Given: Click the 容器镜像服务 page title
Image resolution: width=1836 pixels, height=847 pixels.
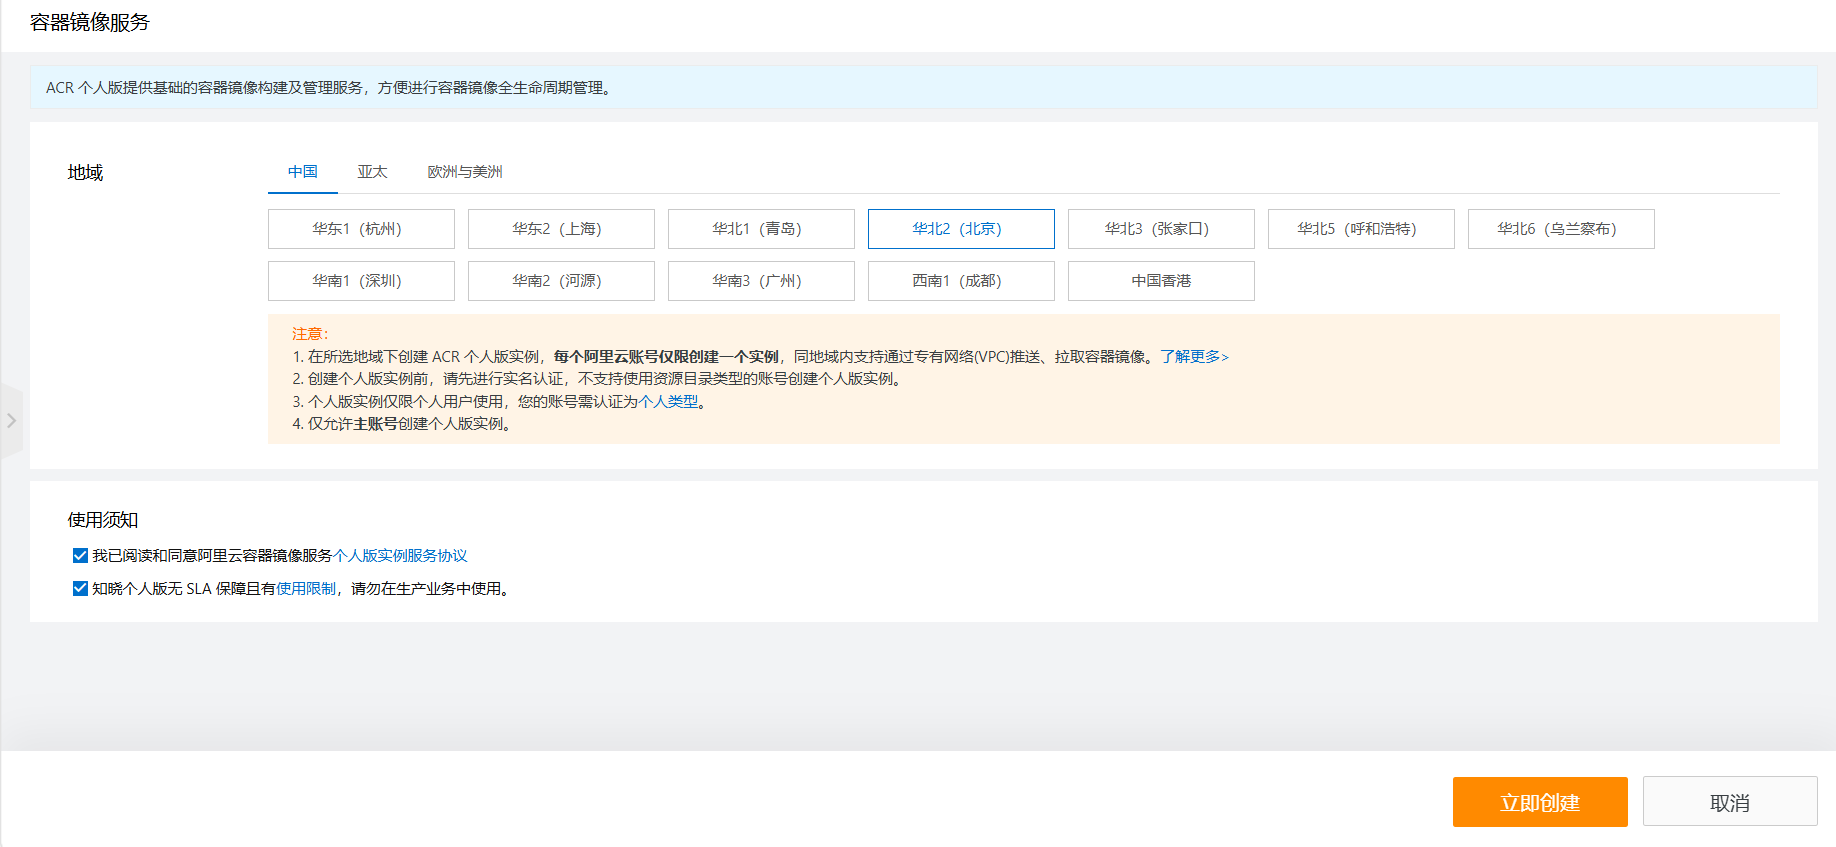Looking at the screenshot, I should [x=90, y=23].
